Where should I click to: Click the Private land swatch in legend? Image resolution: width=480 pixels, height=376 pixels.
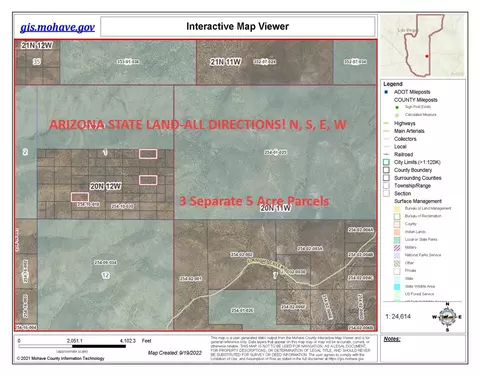point(397,271)
